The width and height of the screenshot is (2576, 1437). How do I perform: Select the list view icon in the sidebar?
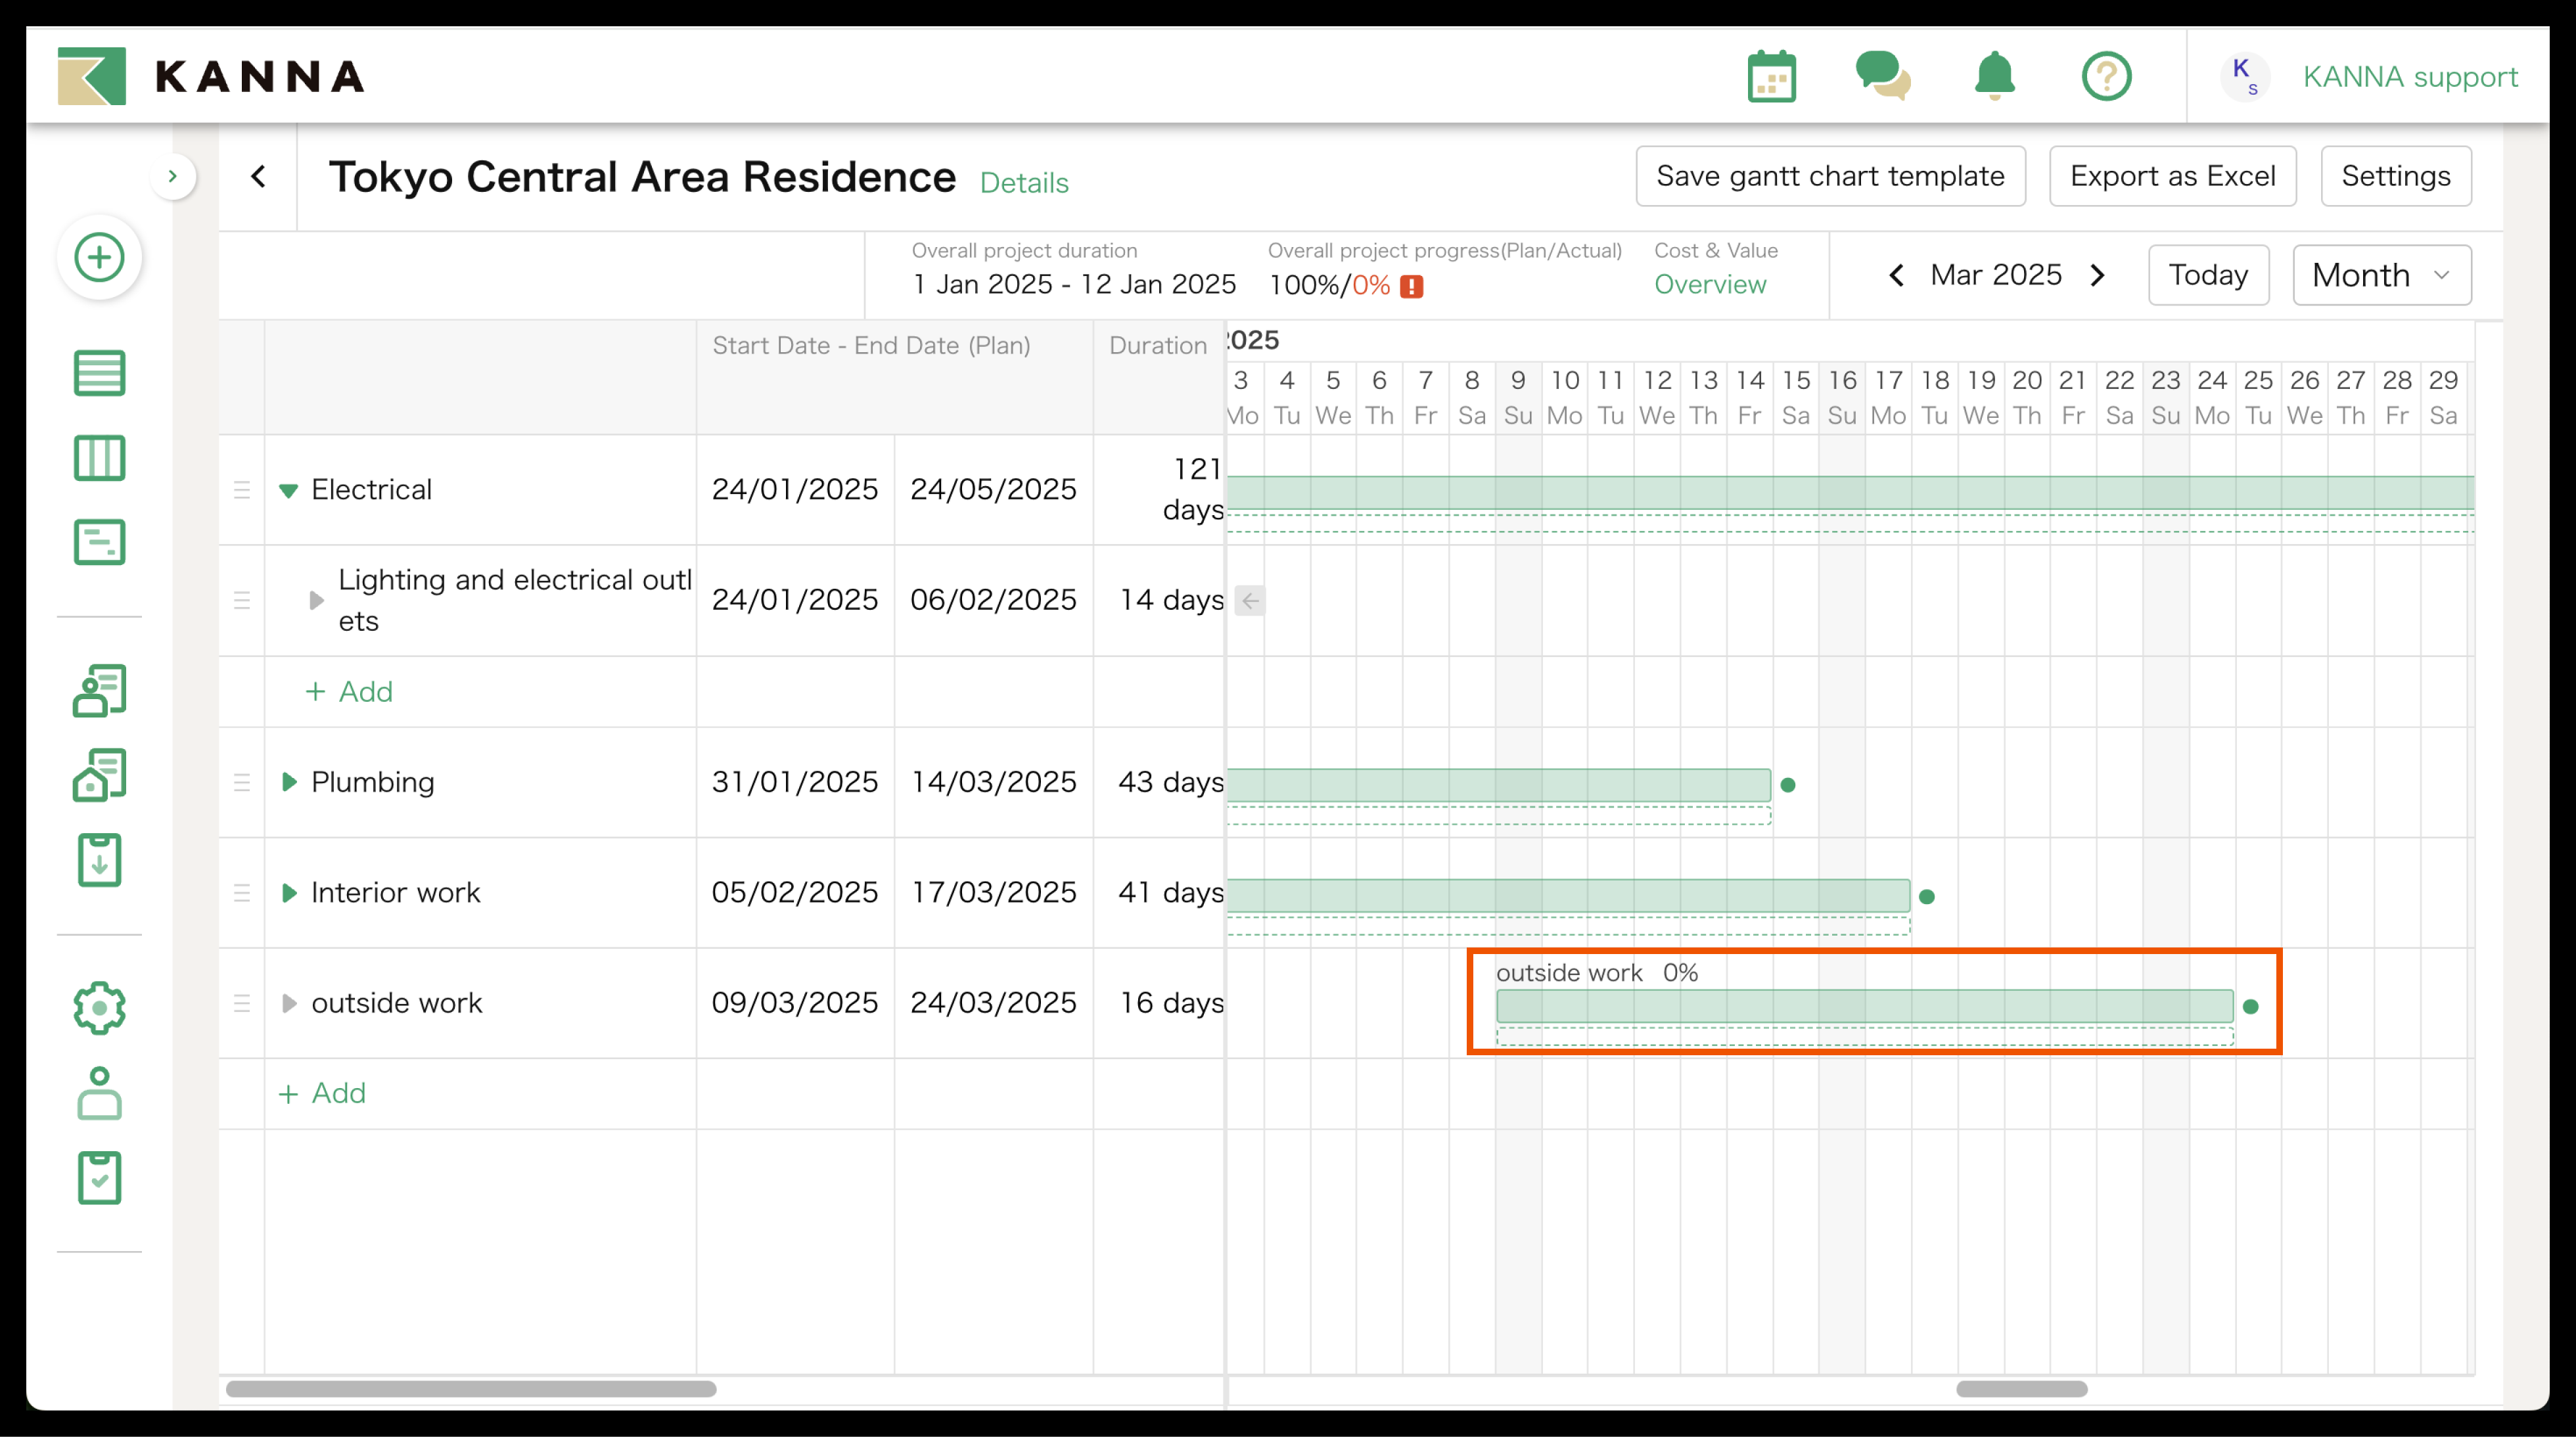pyautogui.click(x=99, y=373)
